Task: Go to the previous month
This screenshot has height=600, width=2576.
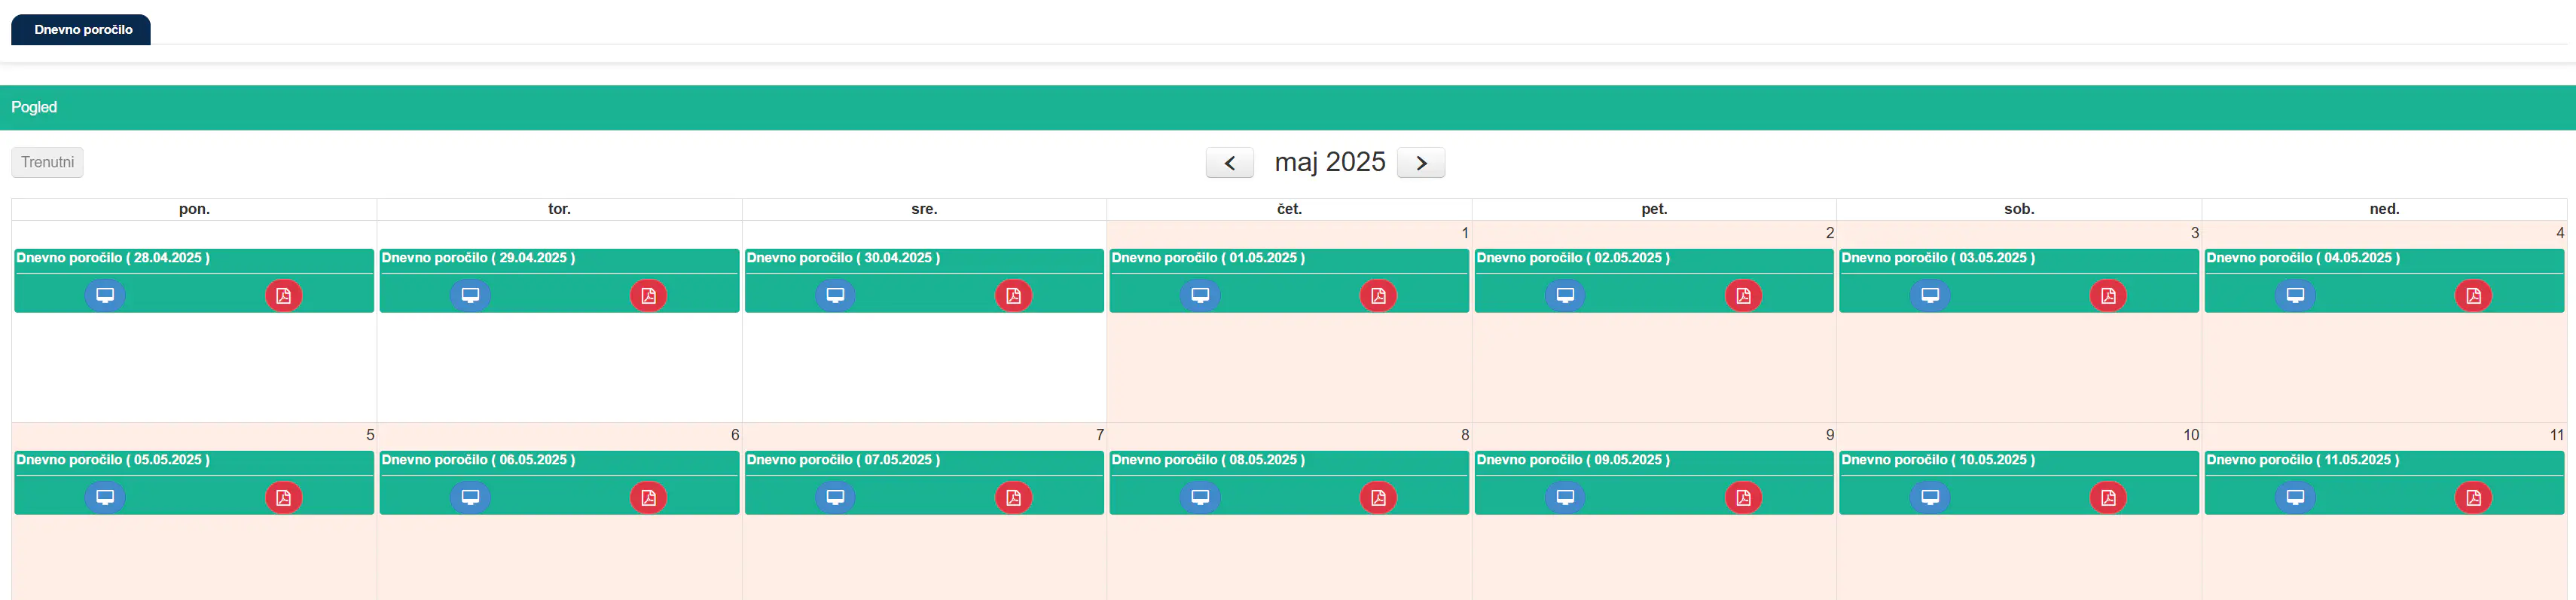Action: point(1230,163)
